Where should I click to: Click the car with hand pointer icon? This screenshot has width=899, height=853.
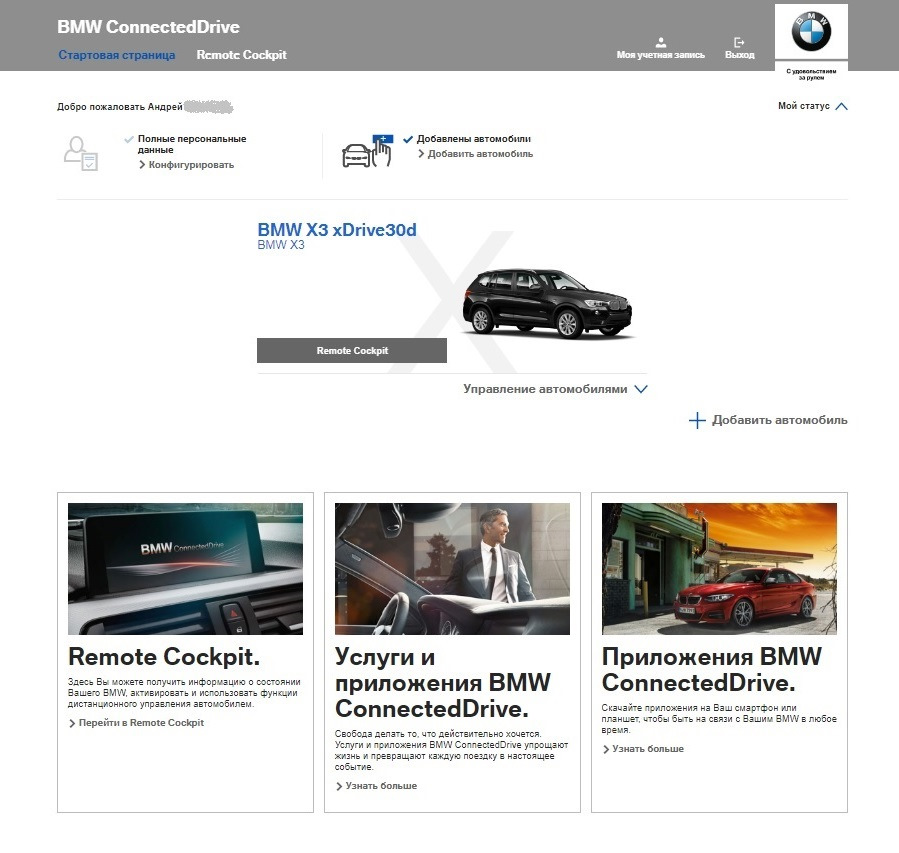[x=367, y=151]
